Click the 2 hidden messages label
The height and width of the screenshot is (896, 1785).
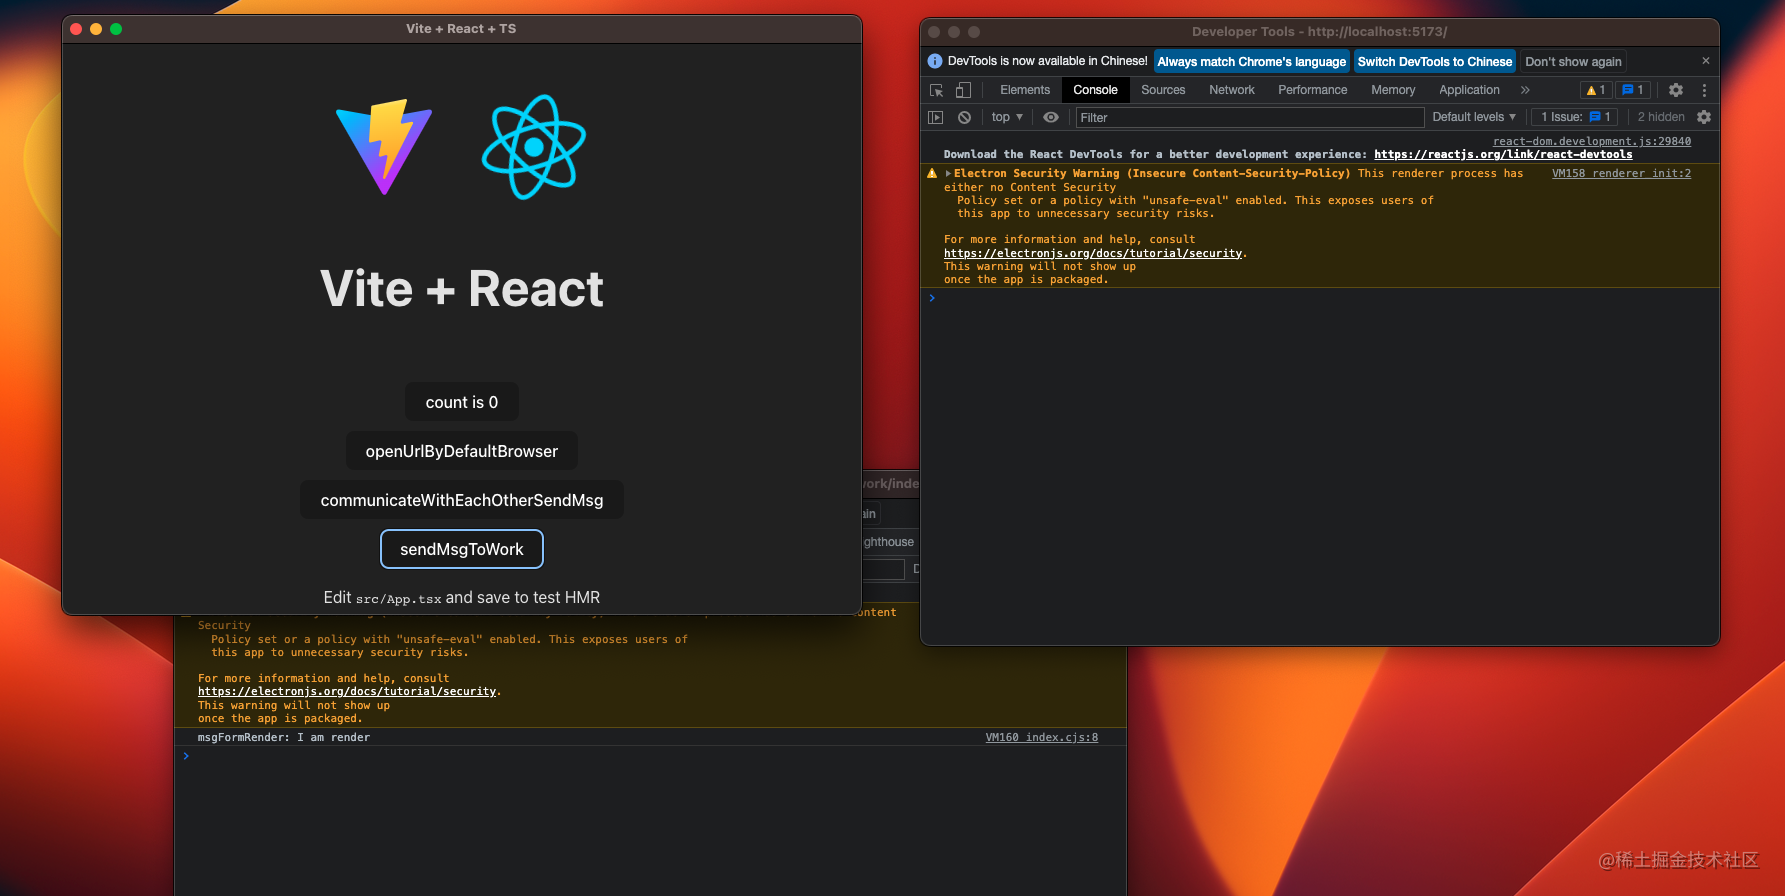click(x=1661, y=117)
